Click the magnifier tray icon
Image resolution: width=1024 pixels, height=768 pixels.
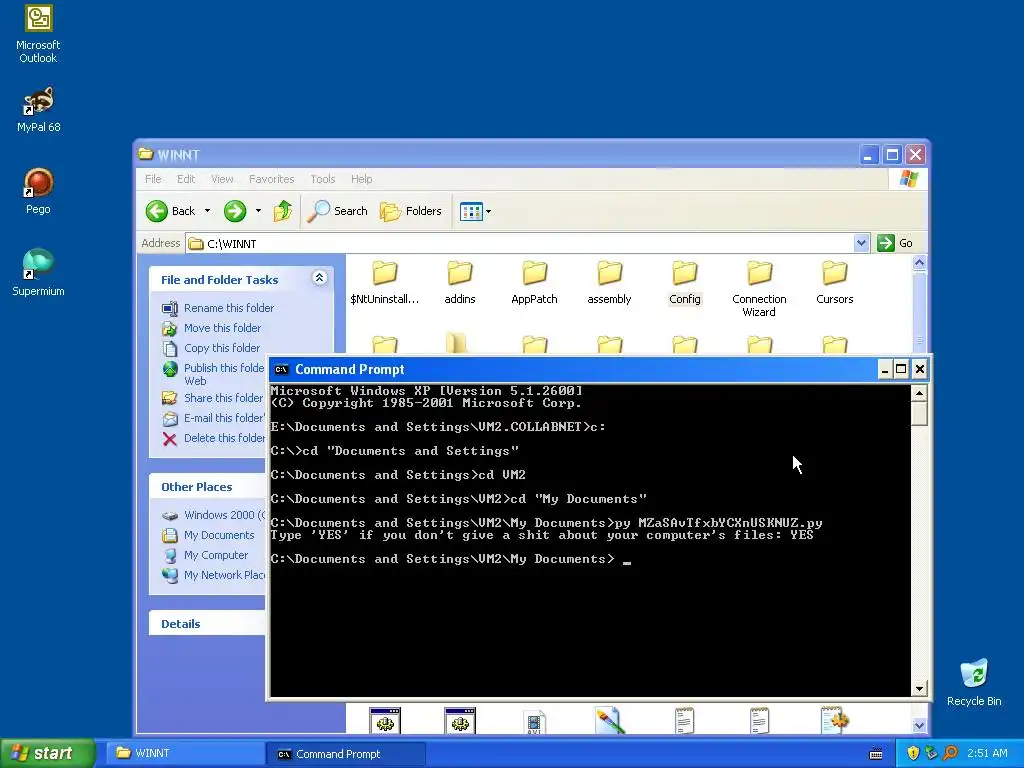[950, 753]
